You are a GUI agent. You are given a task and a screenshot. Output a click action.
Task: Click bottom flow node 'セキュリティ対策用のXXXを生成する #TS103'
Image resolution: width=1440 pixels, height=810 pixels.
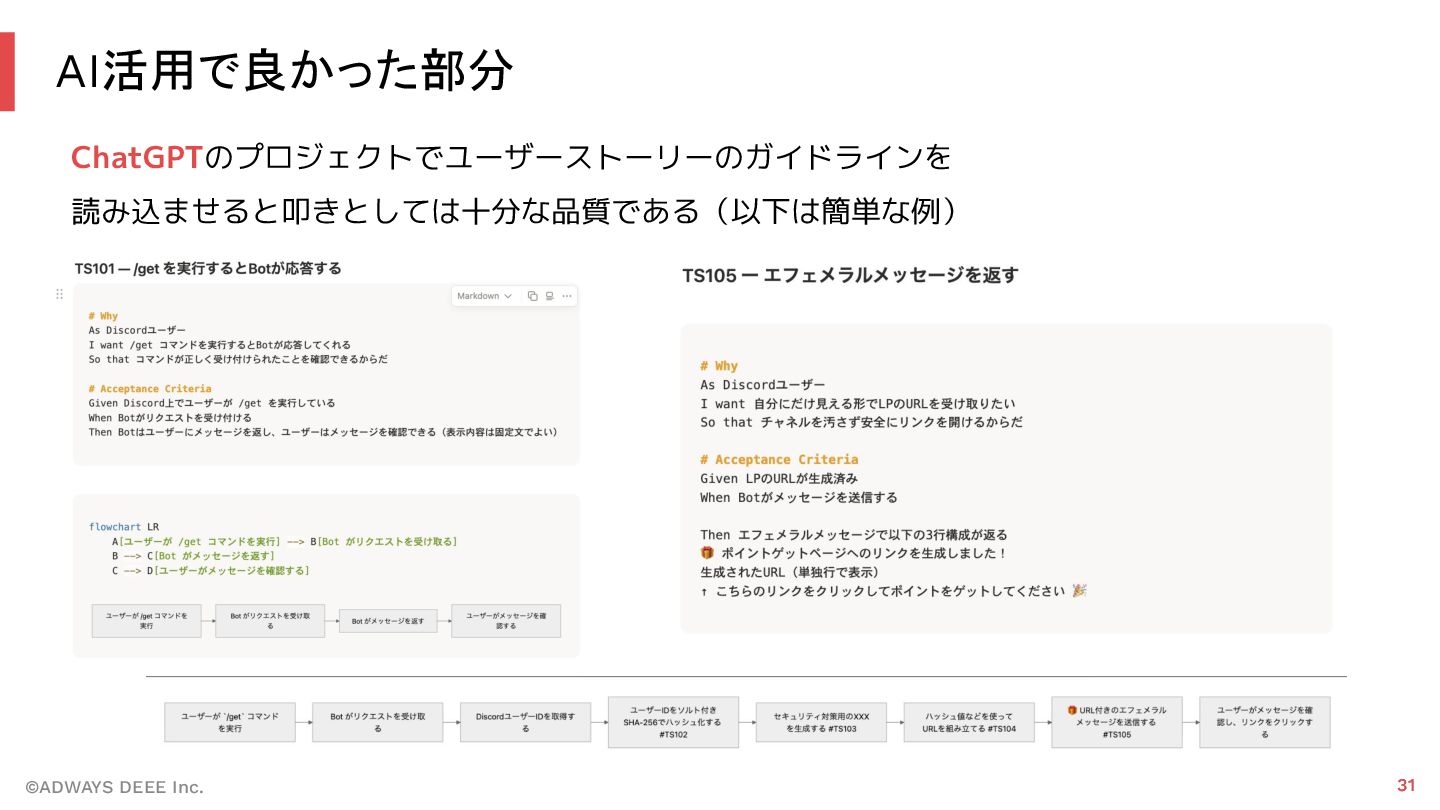[821, 722]
